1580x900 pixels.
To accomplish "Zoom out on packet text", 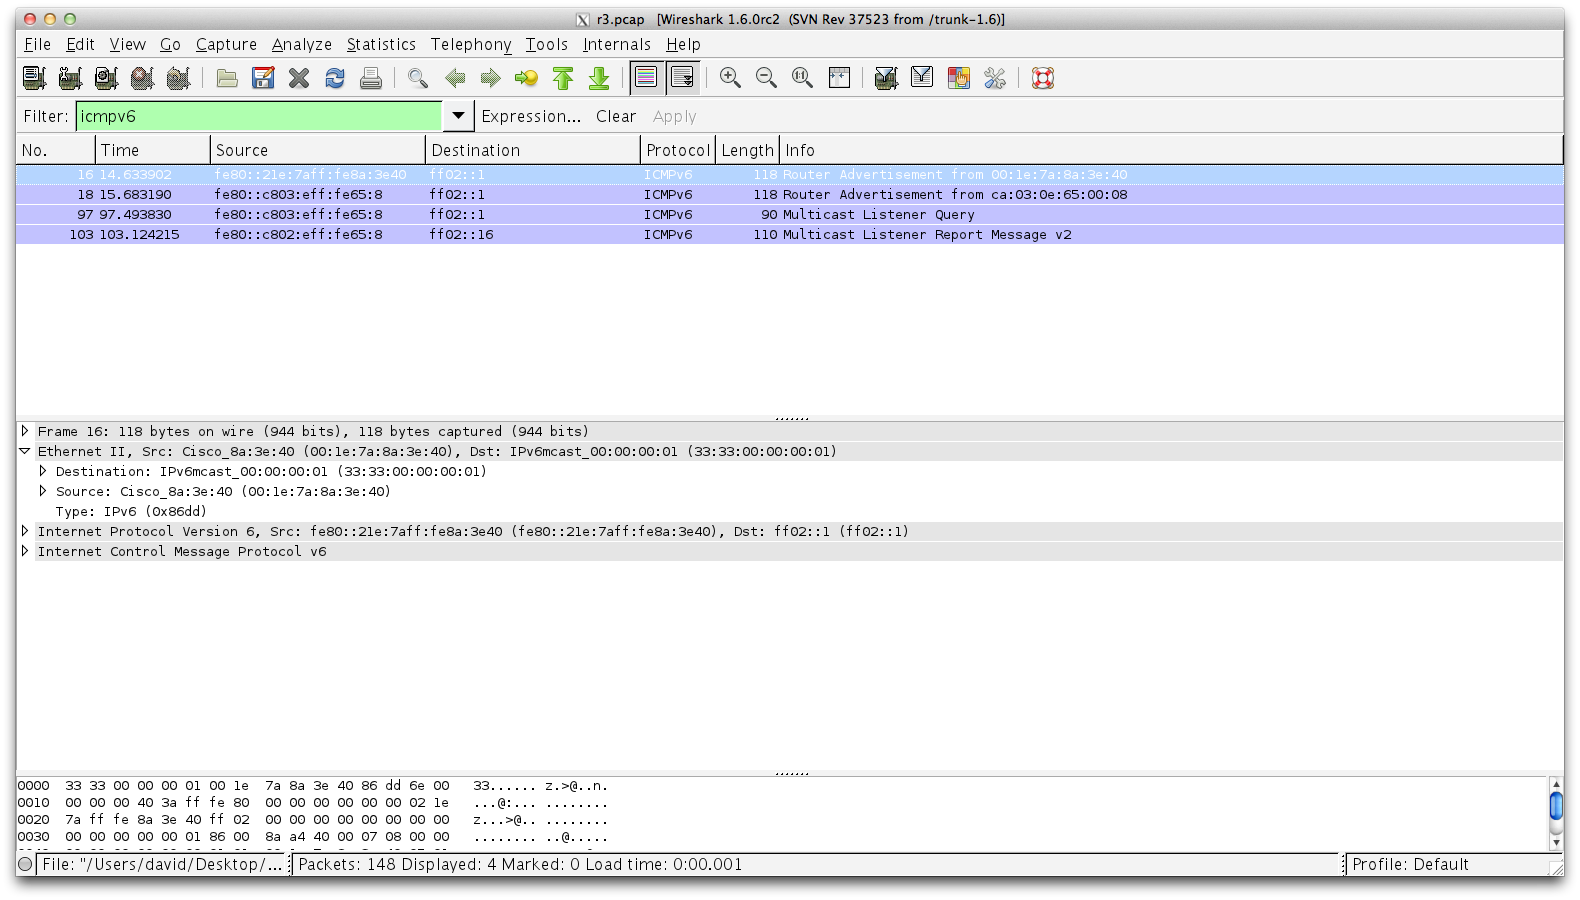I will 766,78.
